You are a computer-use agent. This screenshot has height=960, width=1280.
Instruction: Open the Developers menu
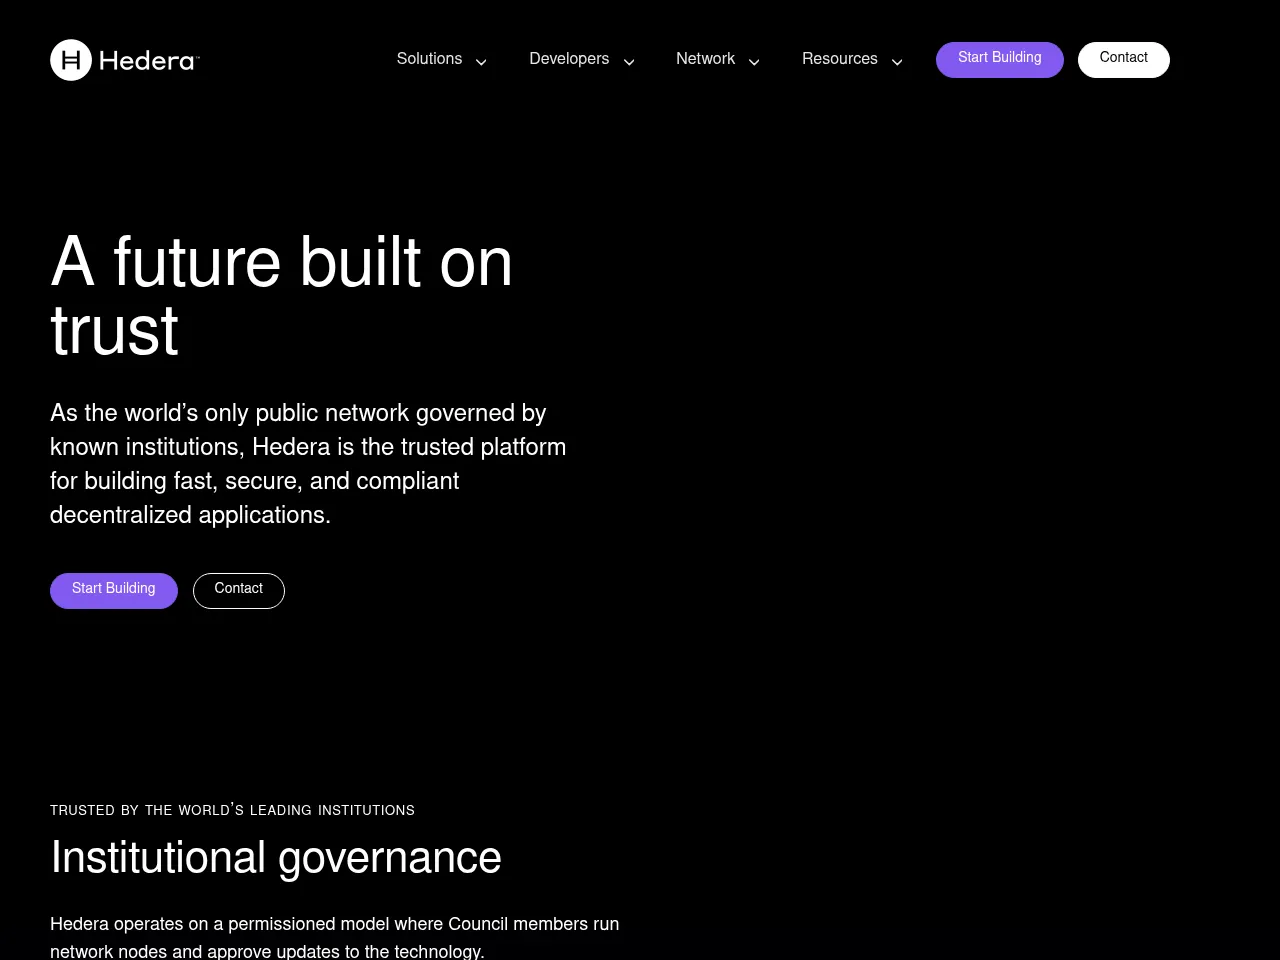(568, 59)
